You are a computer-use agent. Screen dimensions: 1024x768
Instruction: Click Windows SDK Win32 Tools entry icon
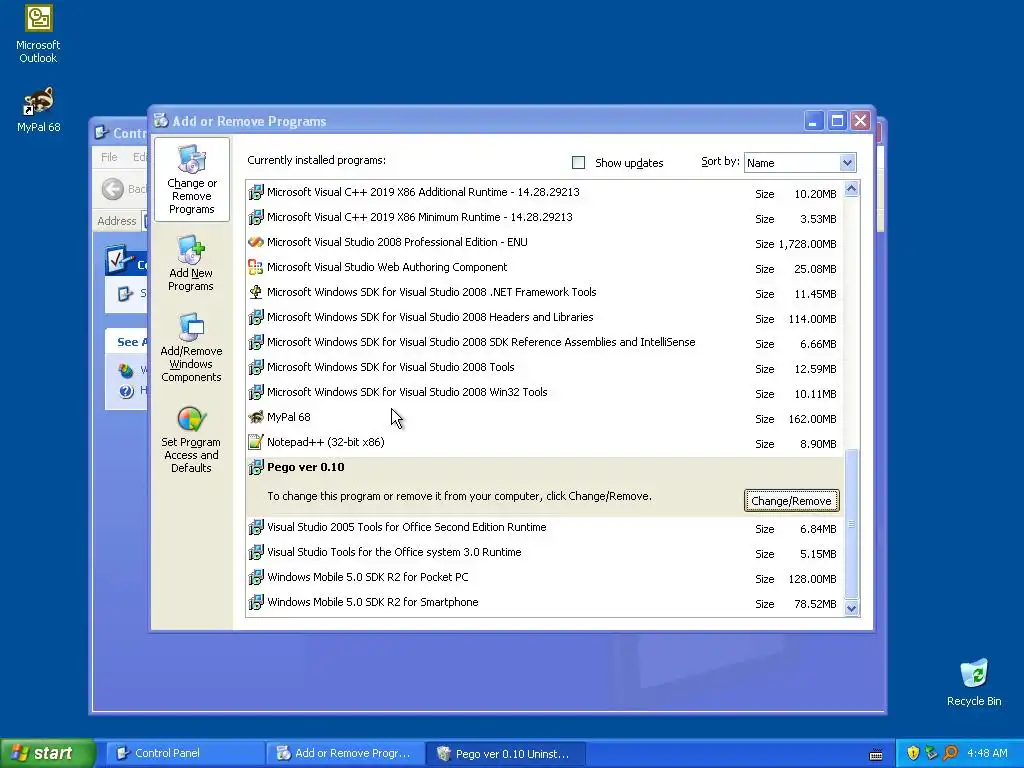256,392
